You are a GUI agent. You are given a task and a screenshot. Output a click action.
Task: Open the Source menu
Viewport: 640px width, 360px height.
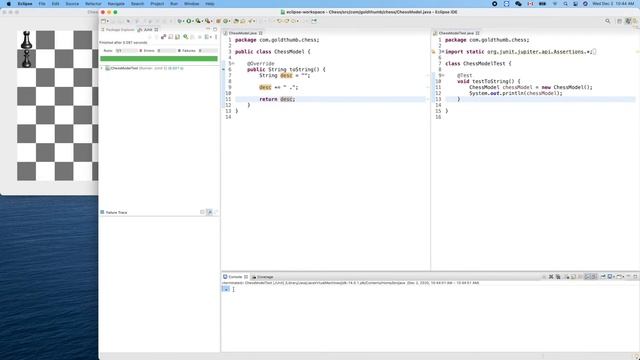[72, 4]
